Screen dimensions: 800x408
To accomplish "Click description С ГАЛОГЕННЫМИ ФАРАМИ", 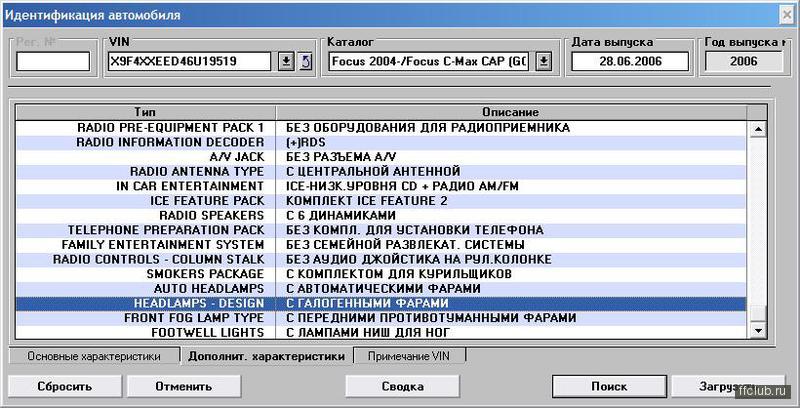I will point(367,303).
